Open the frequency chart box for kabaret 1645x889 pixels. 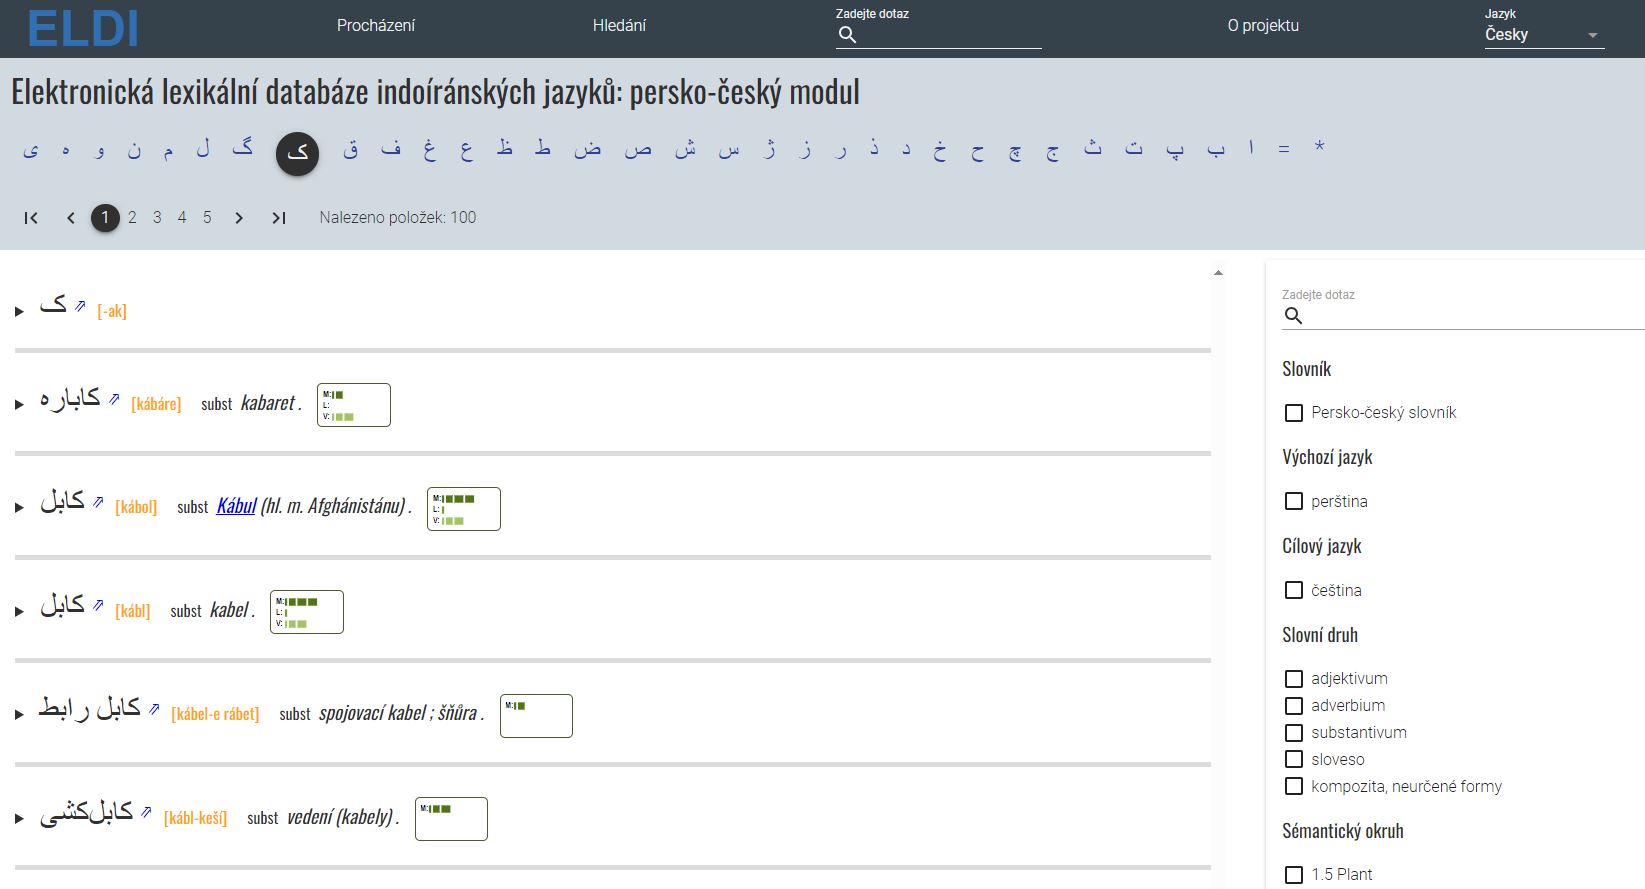click(x=353, y=405)
